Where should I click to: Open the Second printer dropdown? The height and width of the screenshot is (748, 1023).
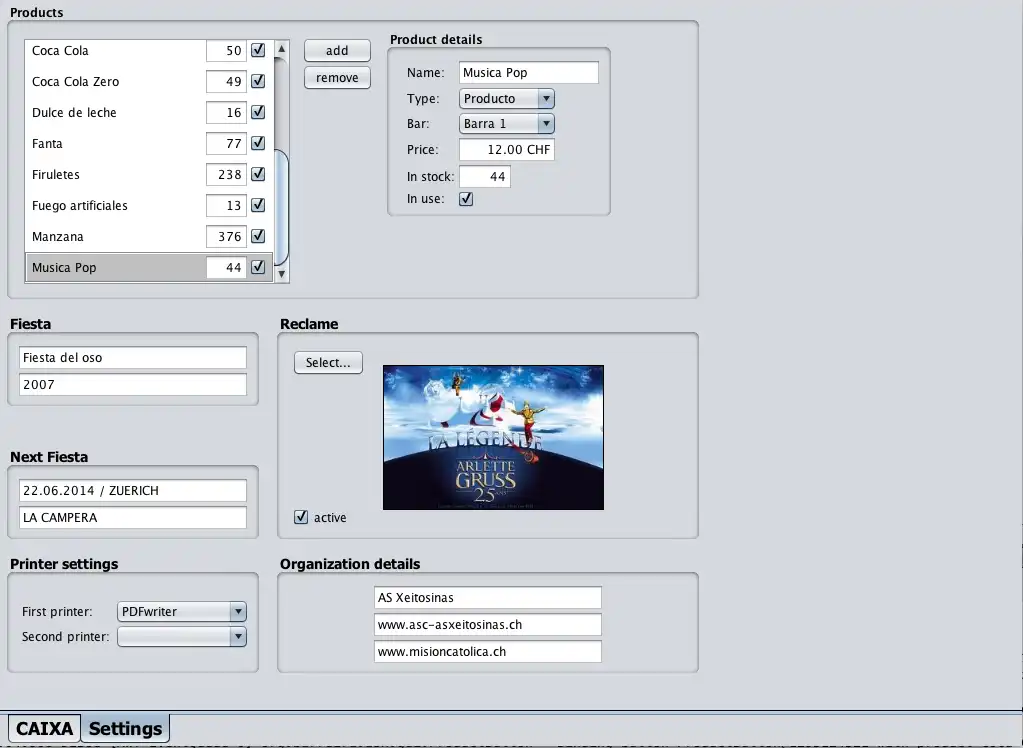pos(182,636)
